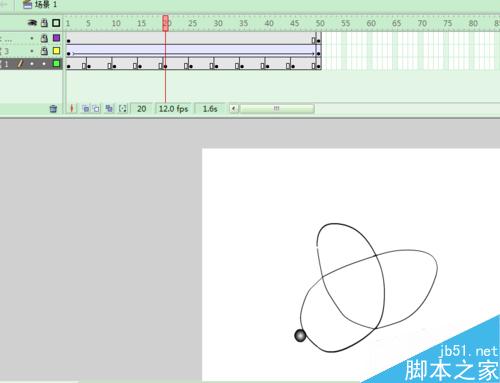
Task: Click frame 30 on the timeline ruler
Action: (218, 23)
